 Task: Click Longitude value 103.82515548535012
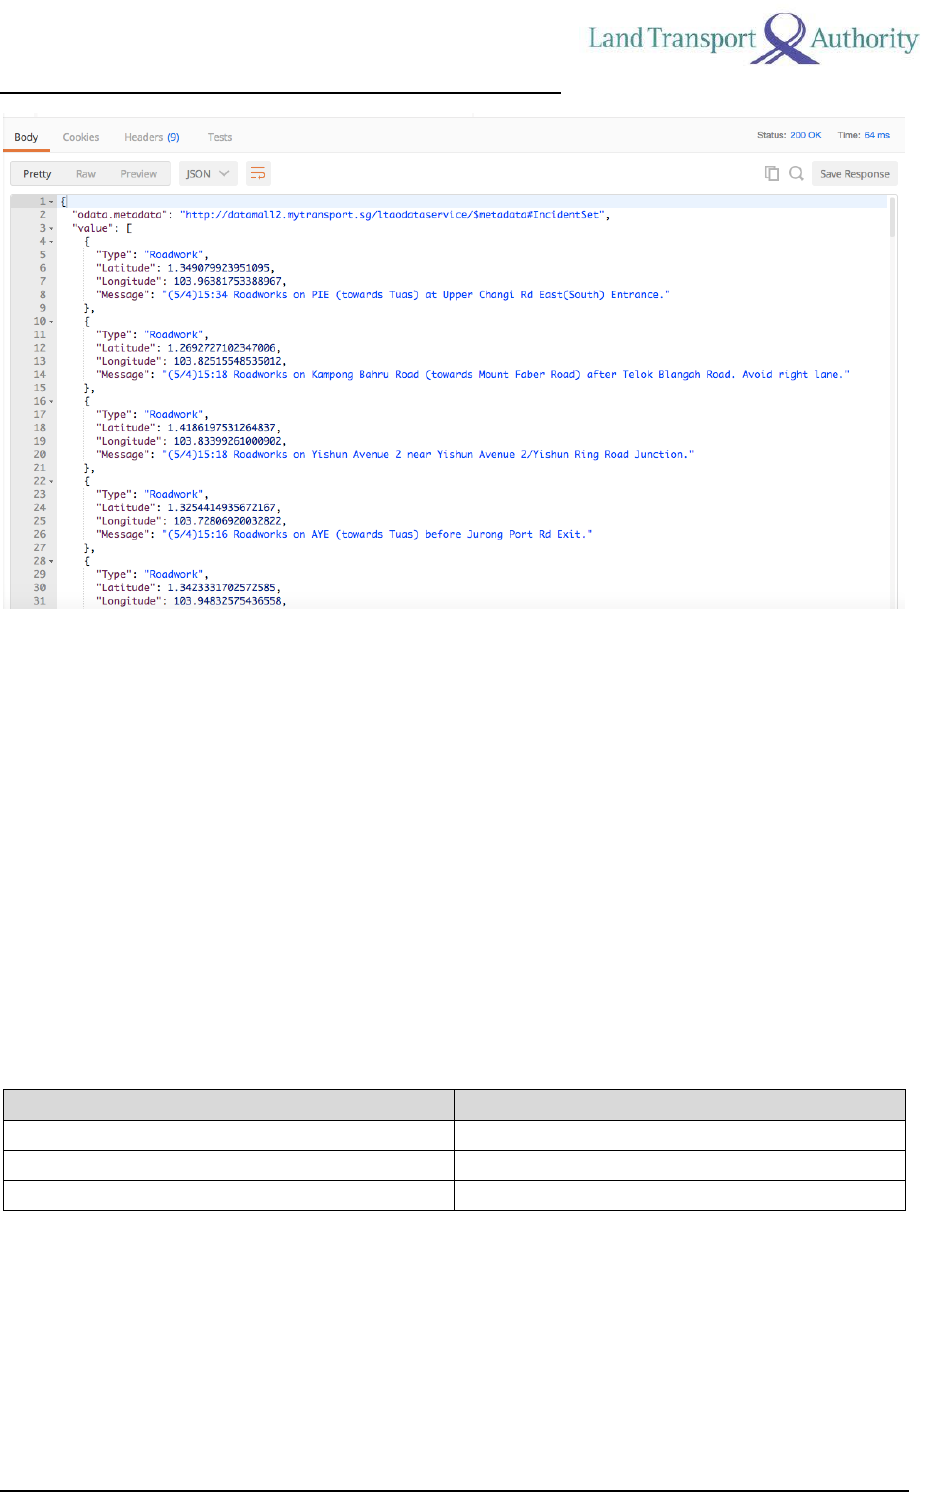tap(228, 362)
